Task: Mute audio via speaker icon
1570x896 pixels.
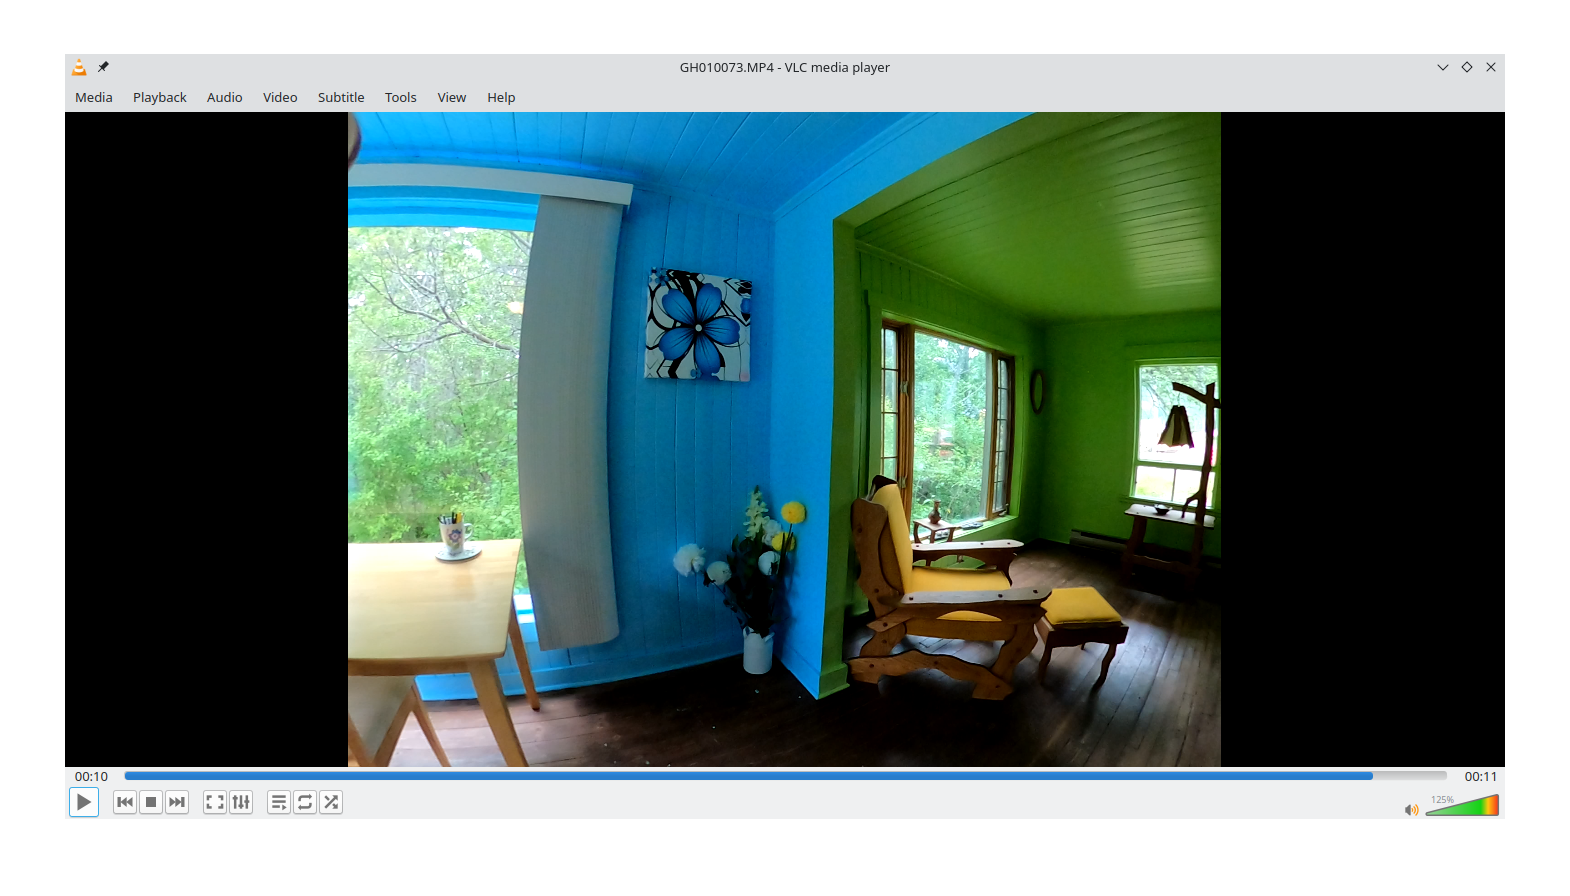Action: click(x=1411, y=809)
